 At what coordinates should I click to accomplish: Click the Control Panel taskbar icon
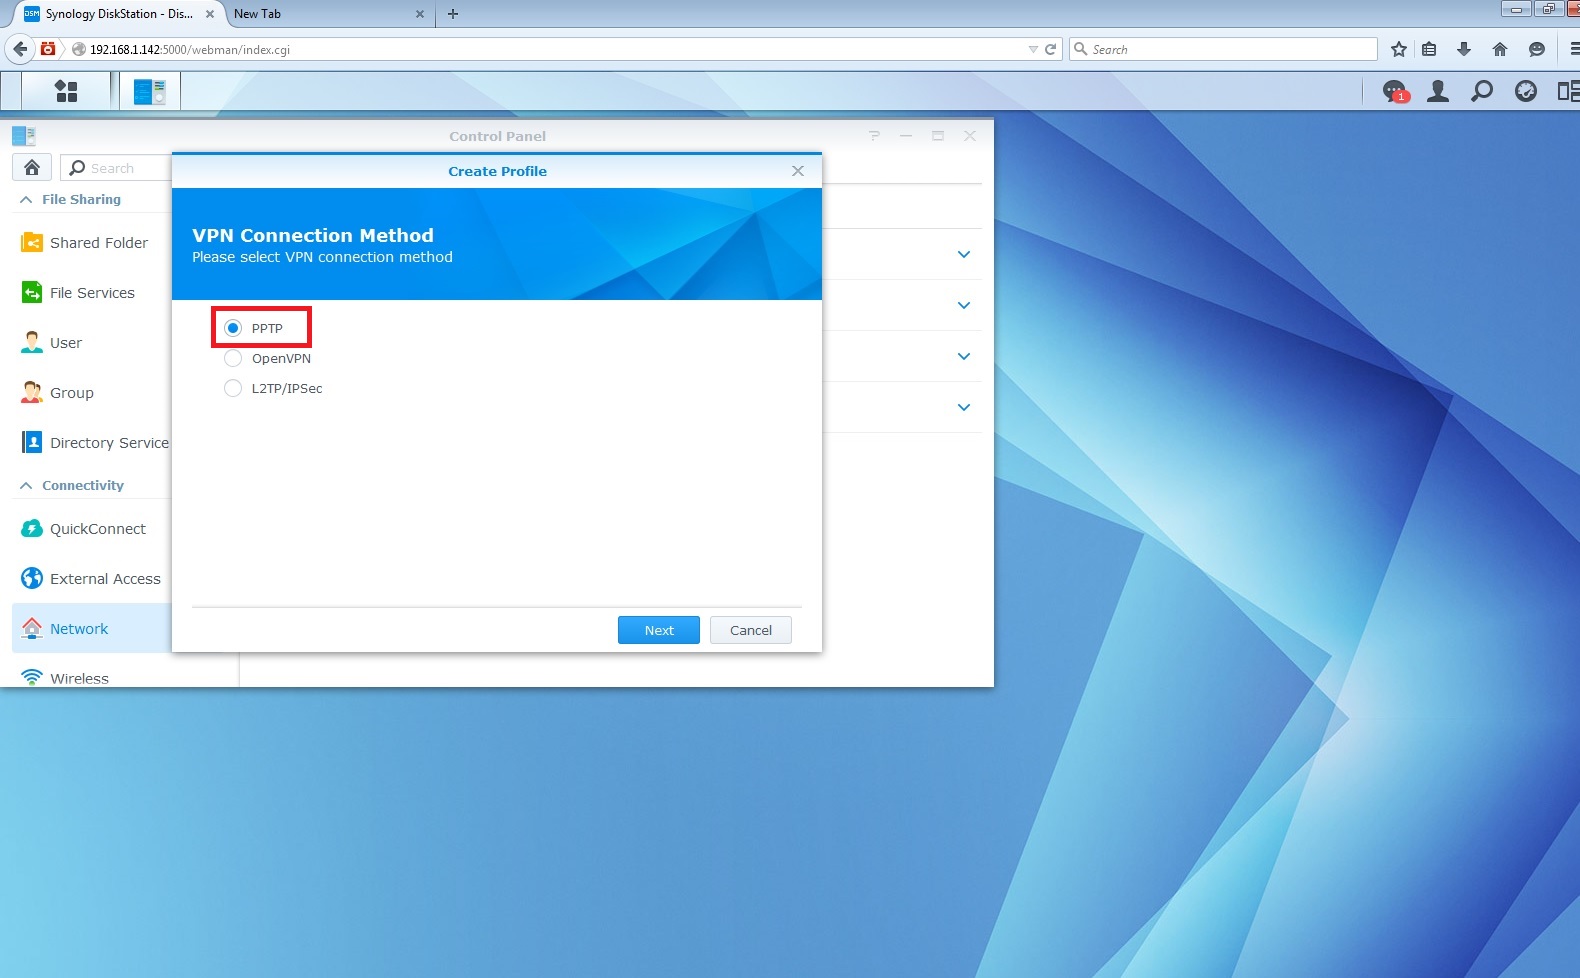pos(150,92)
